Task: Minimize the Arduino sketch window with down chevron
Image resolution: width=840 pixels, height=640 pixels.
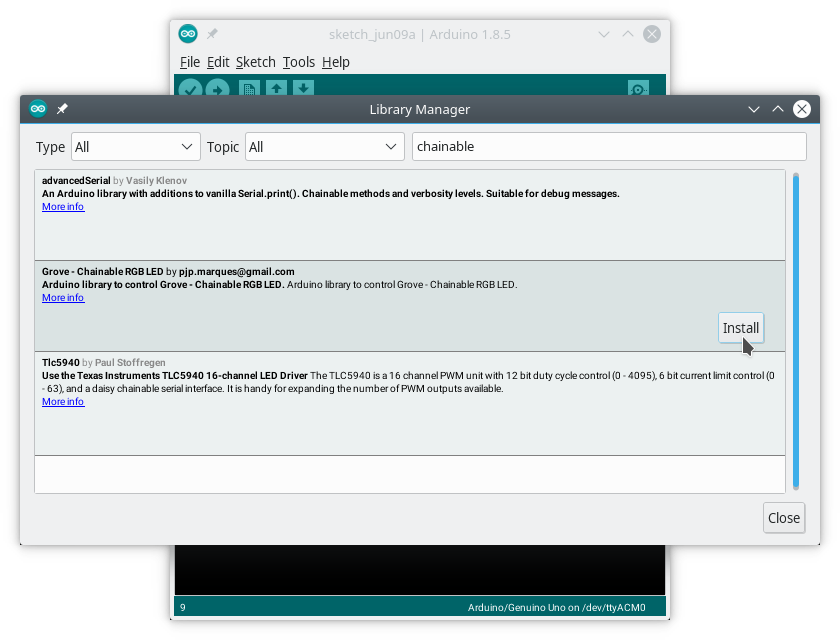Action: coord(604,34)
